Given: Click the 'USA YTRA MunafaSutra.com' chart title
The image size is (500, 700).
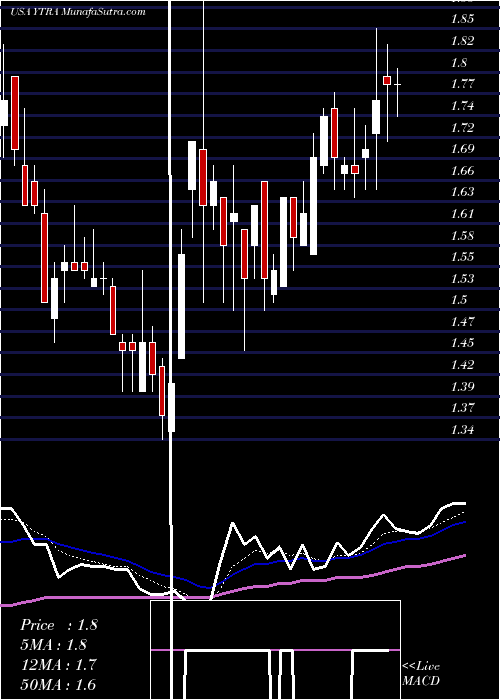Looking at the screenshot, I should (78, 12).
